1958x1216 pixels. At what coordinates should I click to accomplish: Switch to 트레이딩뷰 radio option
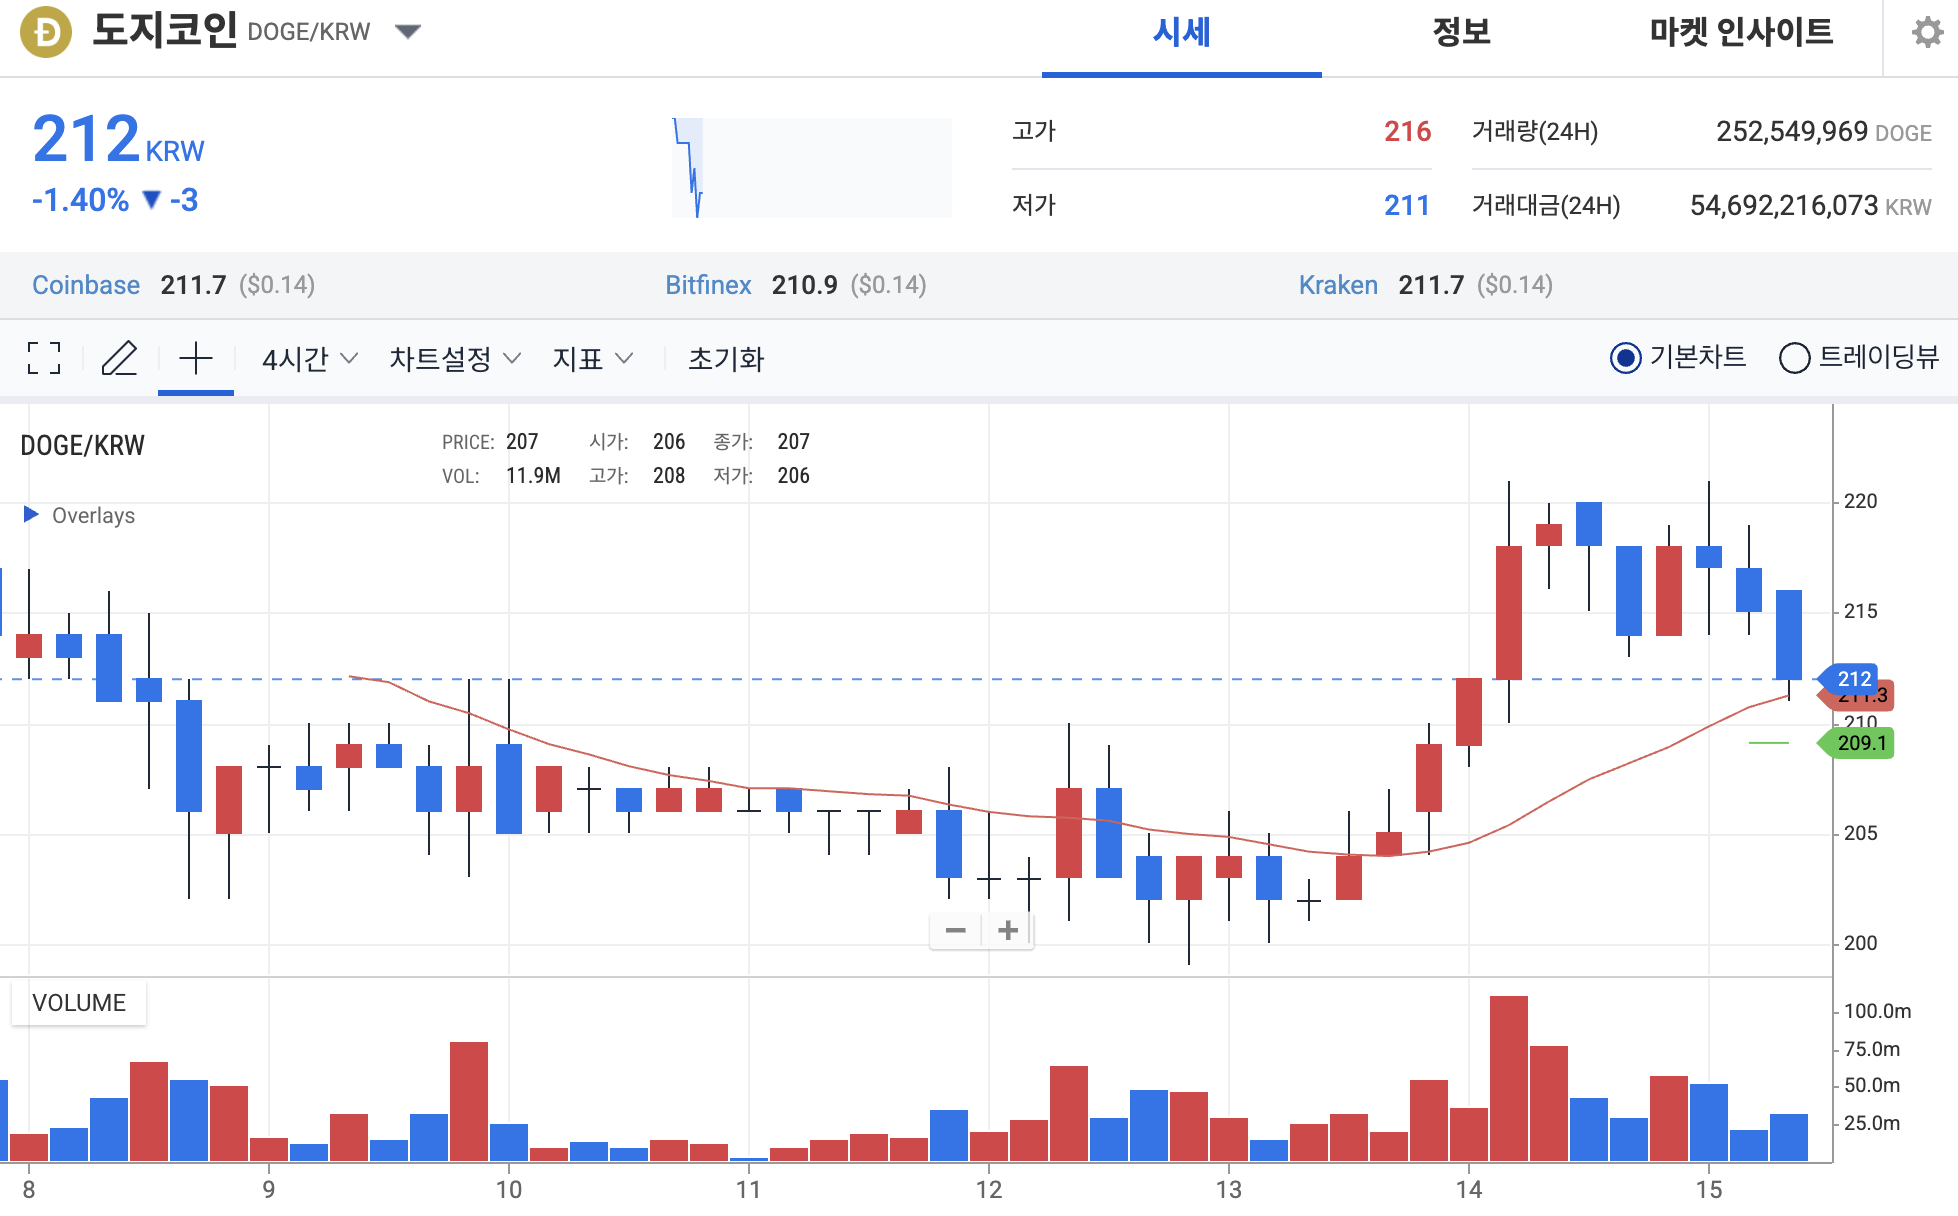(1794, 358)
